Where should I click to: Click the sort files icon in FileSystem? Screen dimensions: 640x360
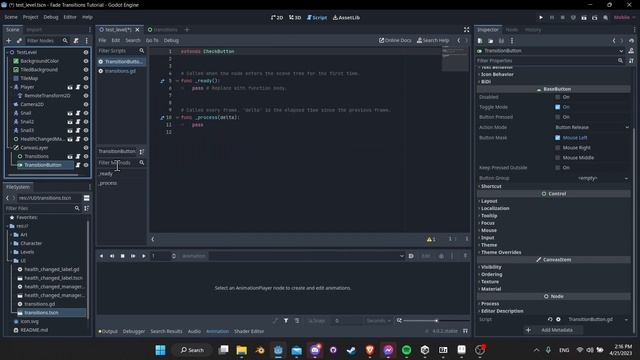click(x=87, y=208)
